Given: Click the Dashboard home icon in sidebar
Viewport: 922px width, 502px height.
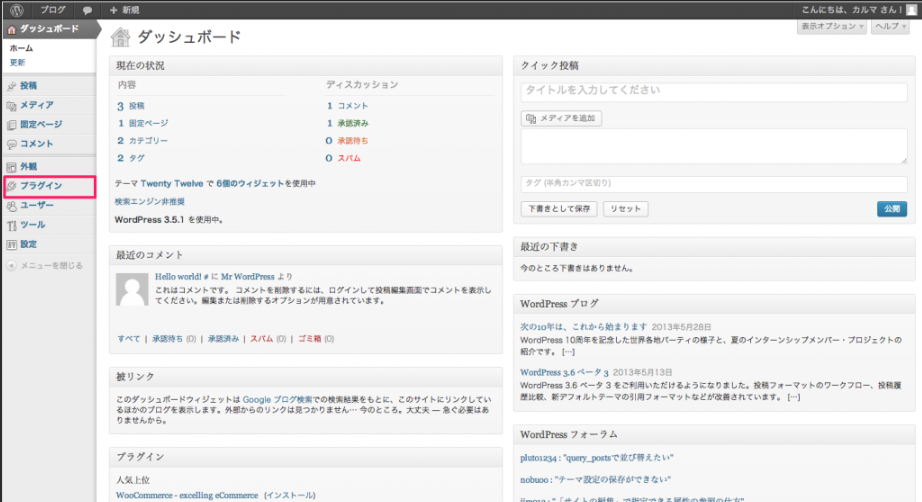Looking at the screenshot, I should click(11, 29).
